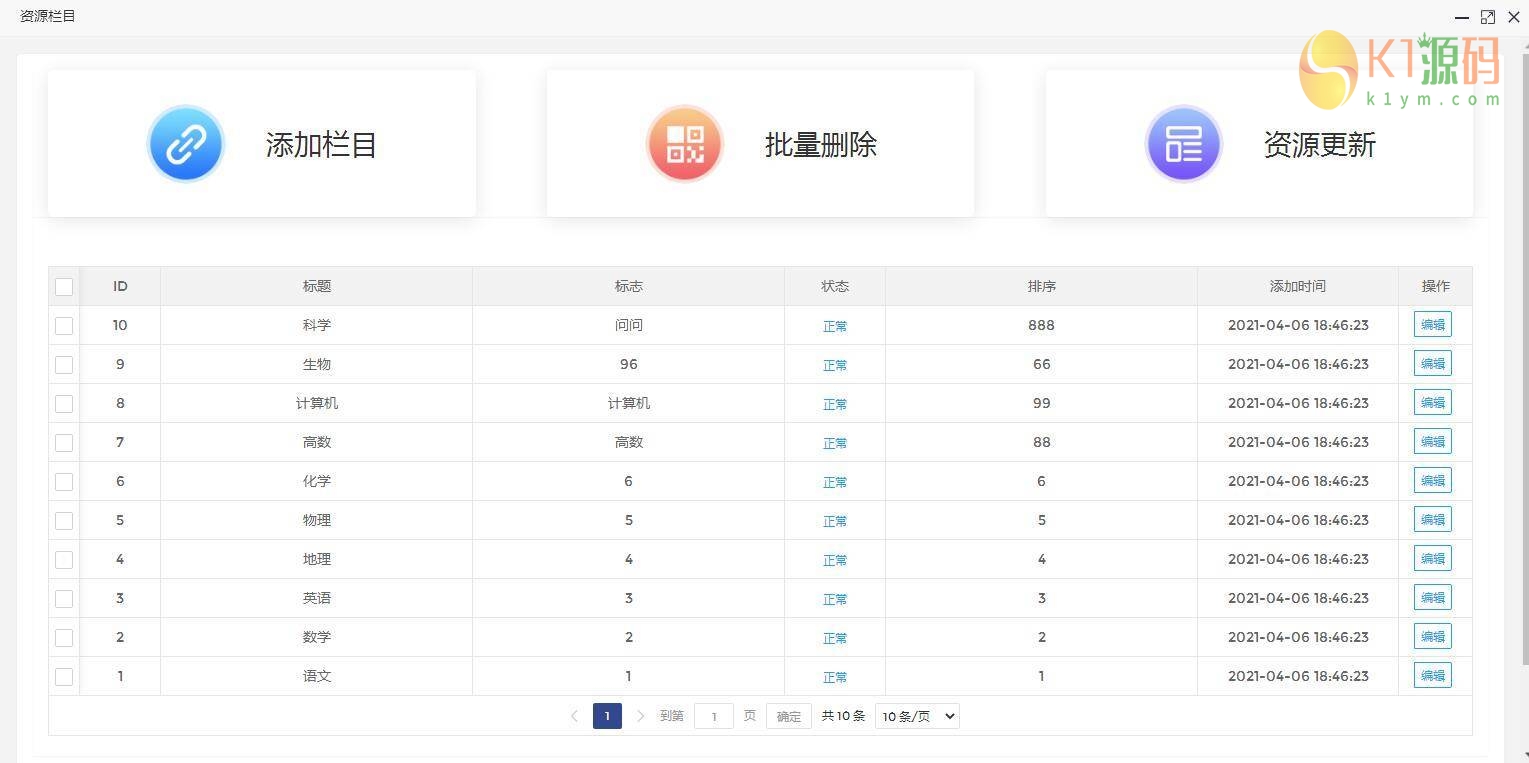
Task: Expand the per-page selector's dropdown arrow
Action: pyautogui.click(x=948, y=716)
